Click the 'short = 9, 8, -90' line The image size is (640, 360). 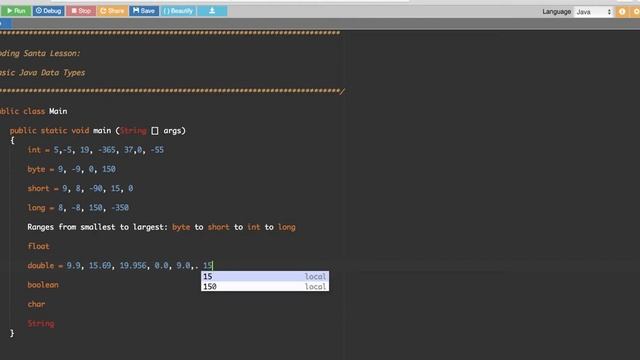pyautogui.click(x=80, y=188)
